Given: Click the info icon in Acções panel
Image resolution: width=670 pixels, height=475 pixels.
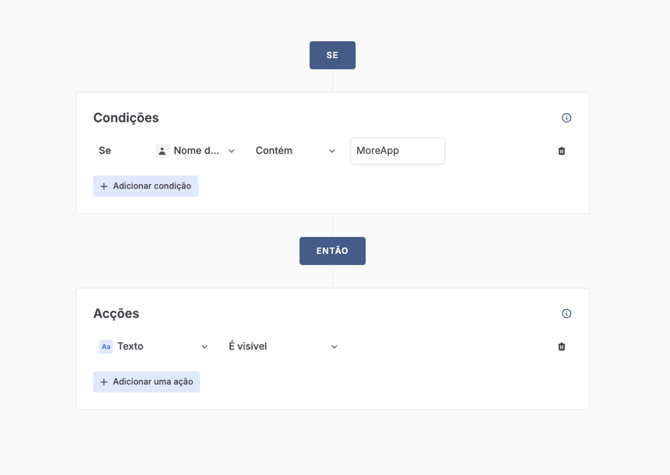Looking at the screenshot, I should click(566, 314).
